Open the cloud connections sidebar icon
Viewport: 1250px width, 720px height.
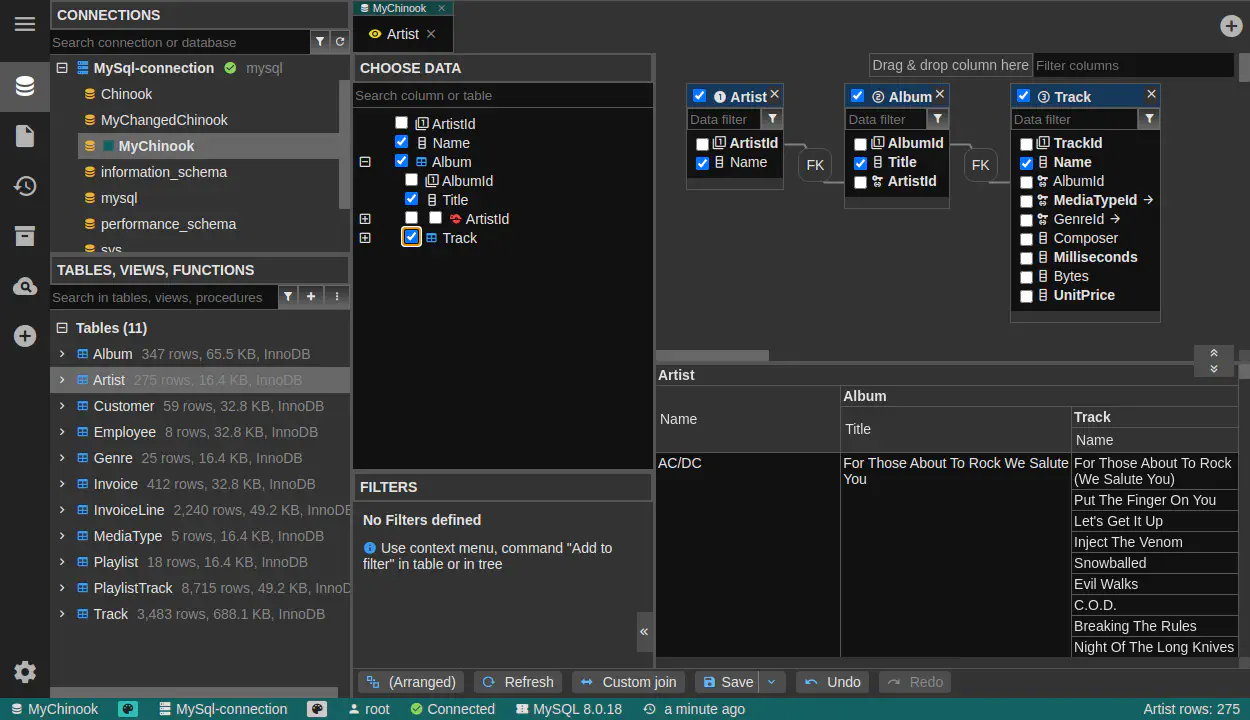(x=25, y=287)
